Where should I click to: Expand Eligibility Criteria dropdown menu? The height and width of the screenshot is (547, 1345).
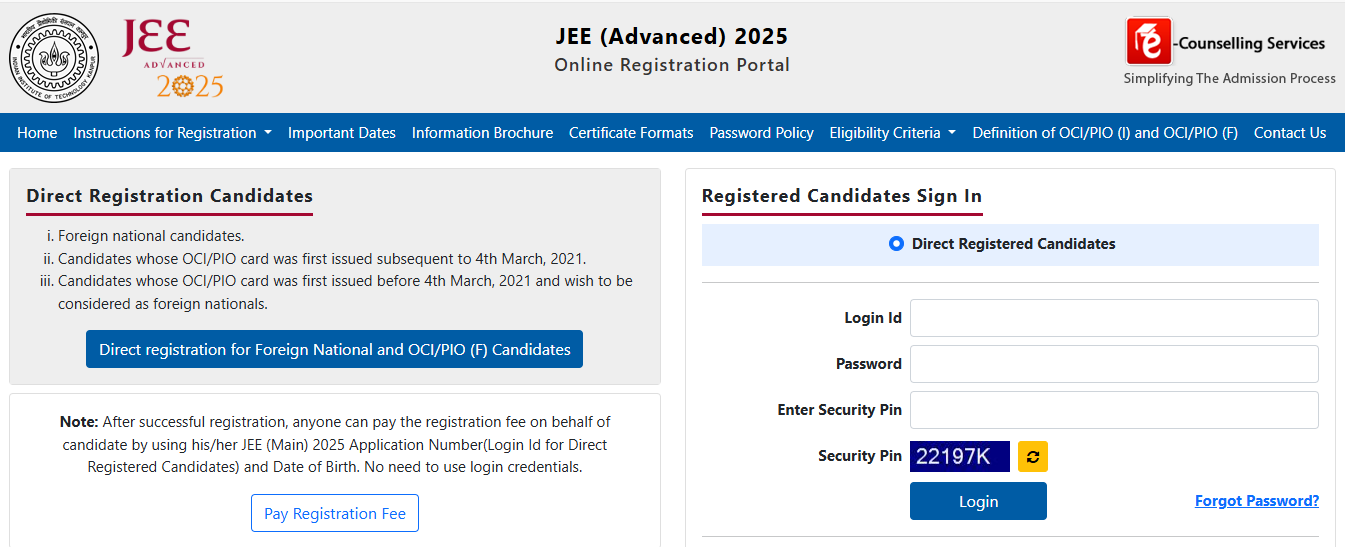coord(892,133)
